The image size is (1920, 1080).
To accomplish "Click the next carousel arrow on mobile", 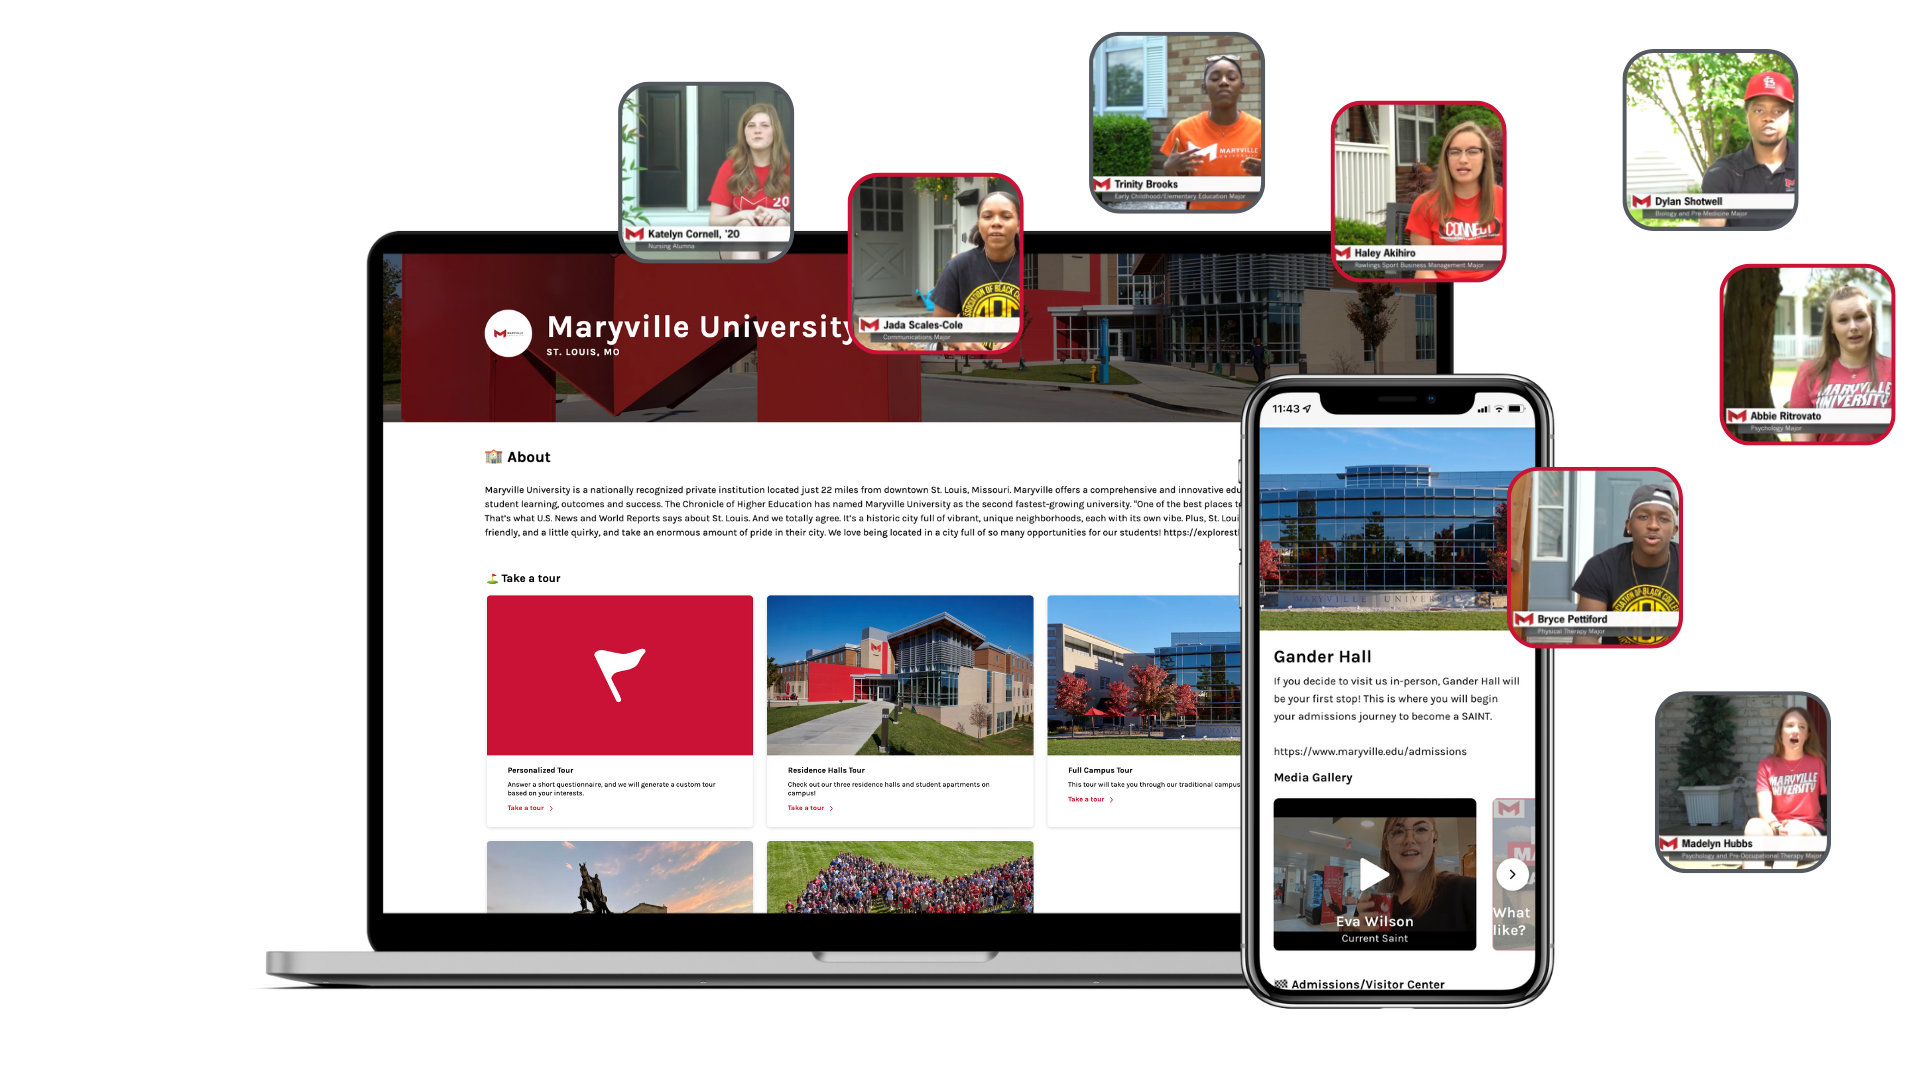I will (x=1513, y=873).
